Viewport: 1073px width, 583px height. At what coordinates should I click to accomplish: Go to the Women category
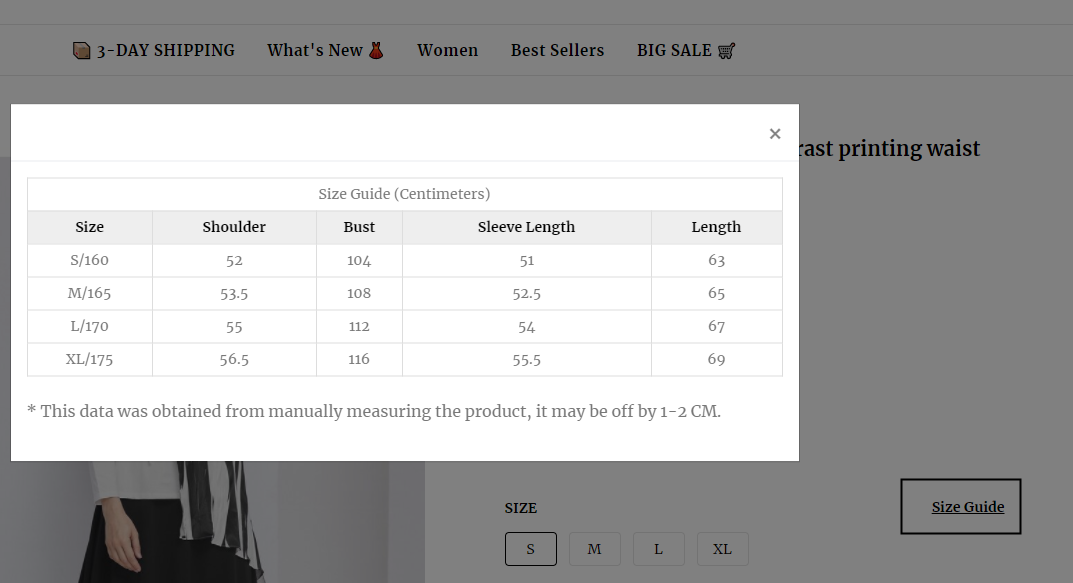pyautogui.click(x=448, y=51)
